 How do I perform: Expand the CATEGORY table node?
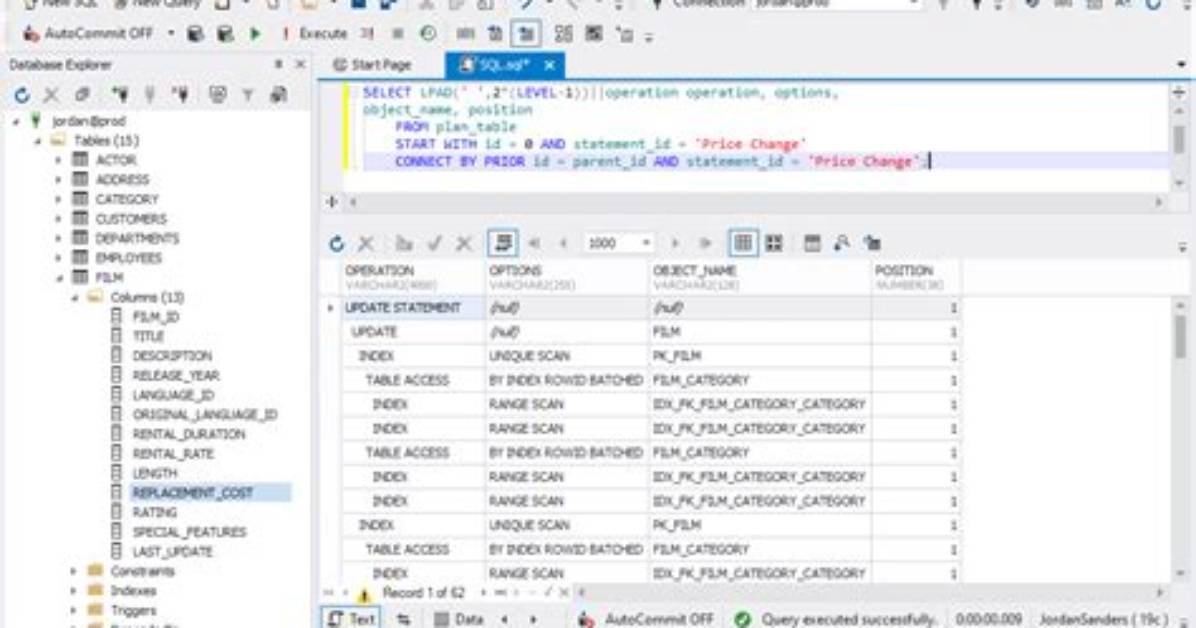point(59,199)
